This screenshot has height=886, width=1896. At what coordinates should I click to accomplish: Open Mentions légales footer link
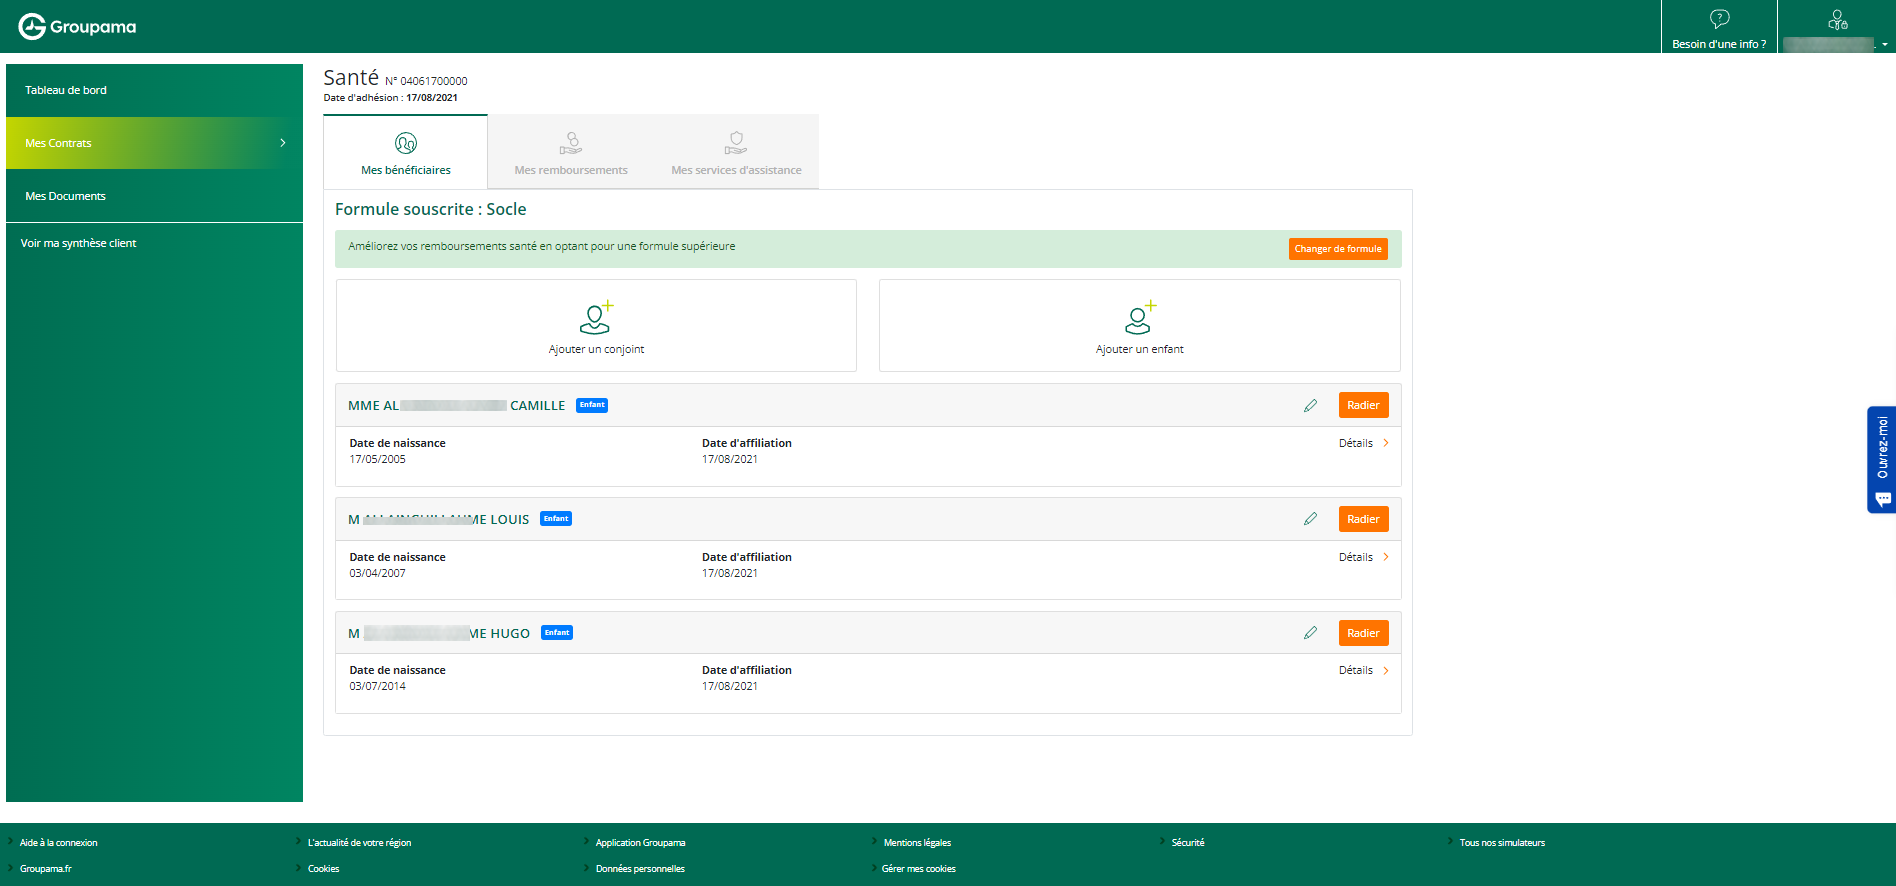917,843
